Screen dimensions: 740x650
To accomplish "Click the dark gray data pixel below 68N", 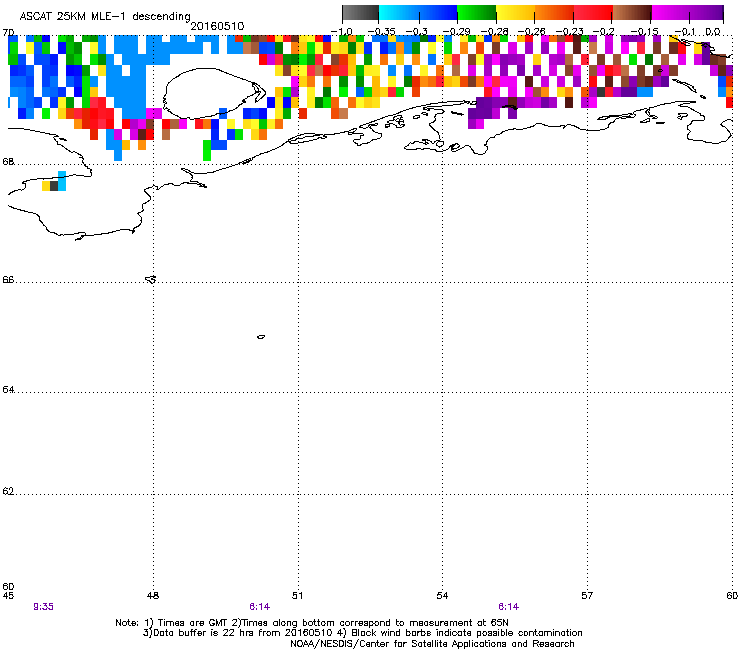I will 54,186.
